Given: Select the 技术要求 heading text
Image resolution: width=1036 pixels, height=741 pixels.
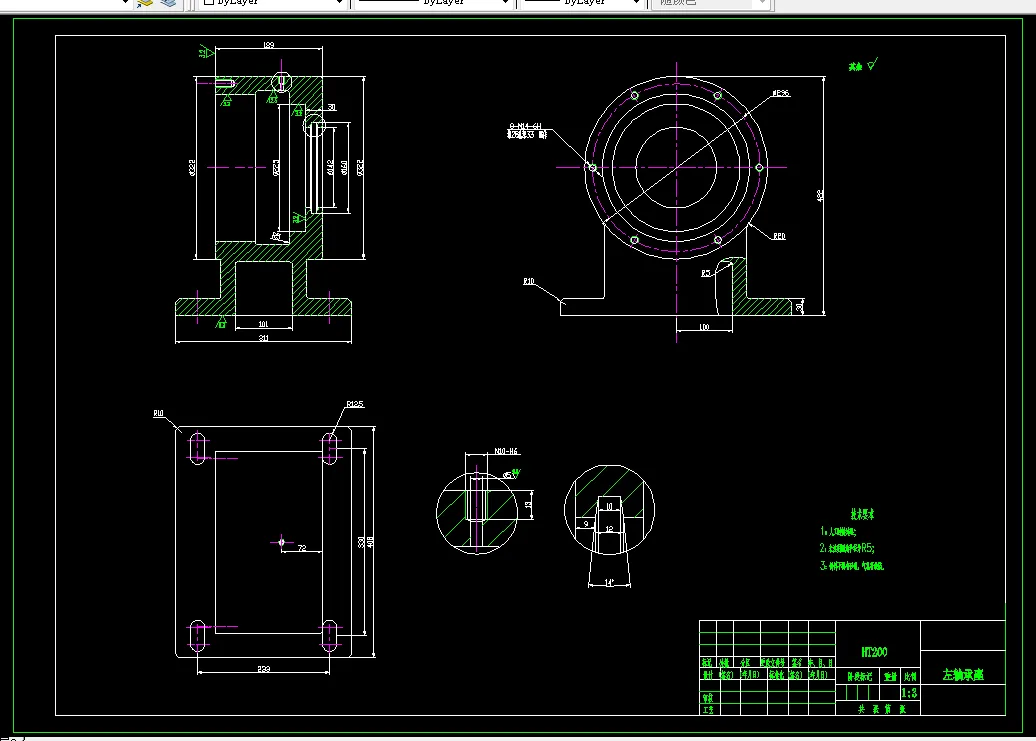Looking at the screenshot, I should click(x=862, y=514).
